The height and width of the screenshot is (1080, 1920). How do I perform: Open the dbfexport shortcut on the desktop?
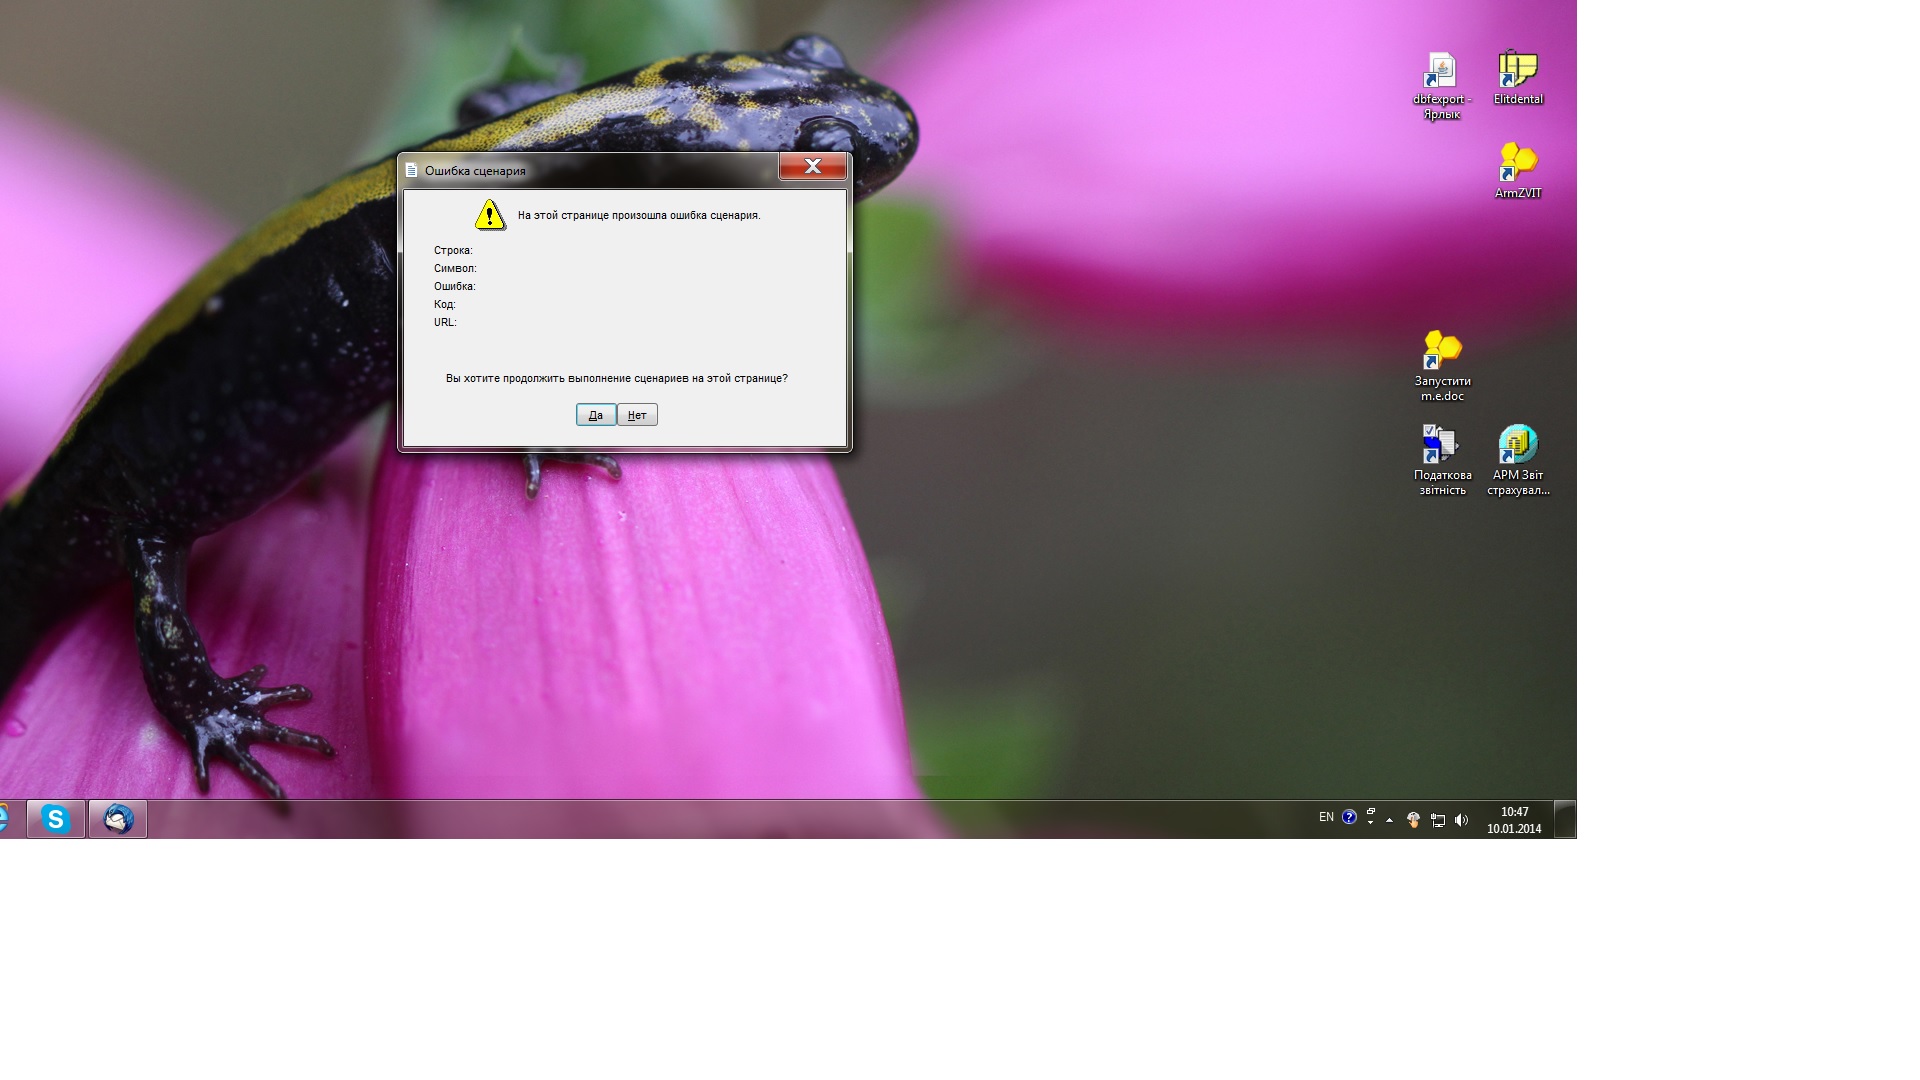click(x=1441, y=72)
